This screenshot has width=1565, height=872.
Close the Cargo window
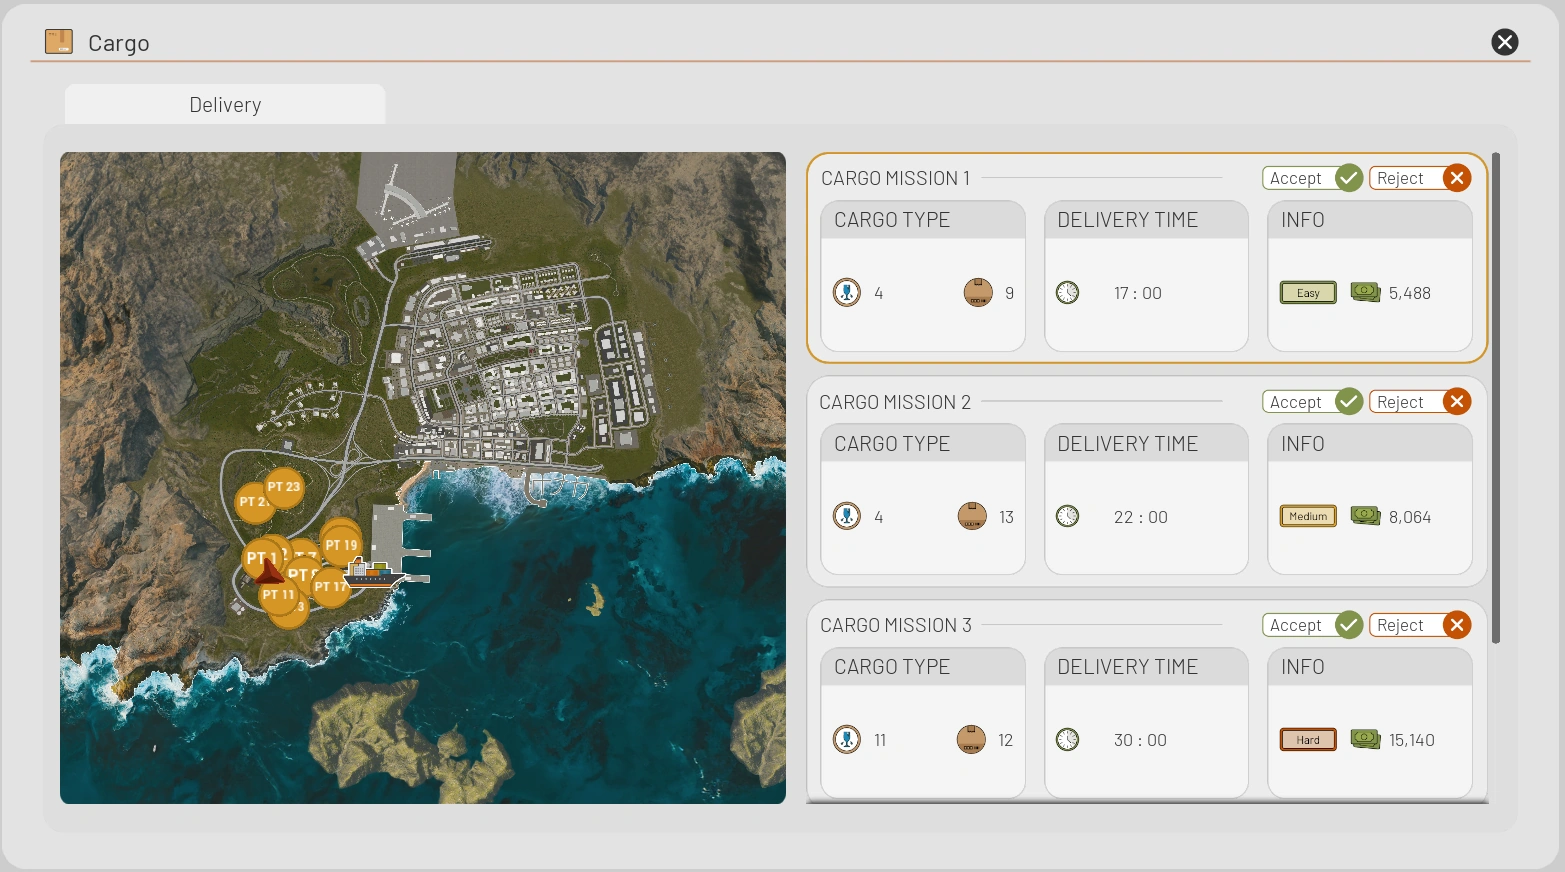click(1505, 42)
